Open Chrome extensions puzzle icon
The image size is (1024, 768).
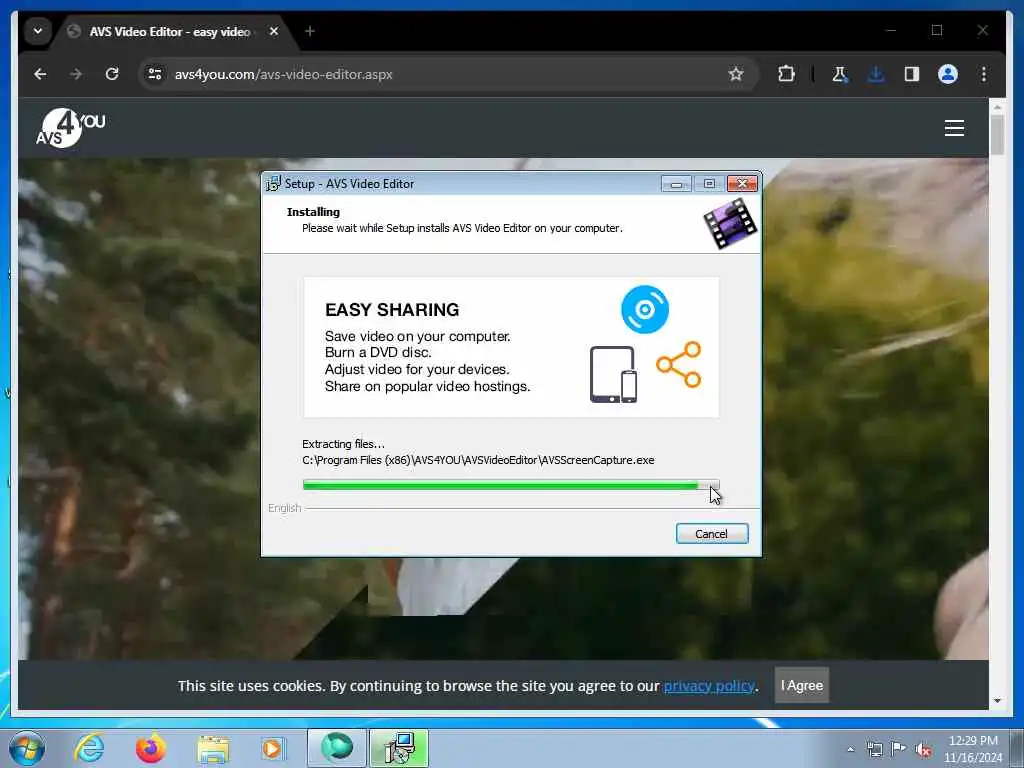pyautogui.click(x=786, y=74)
